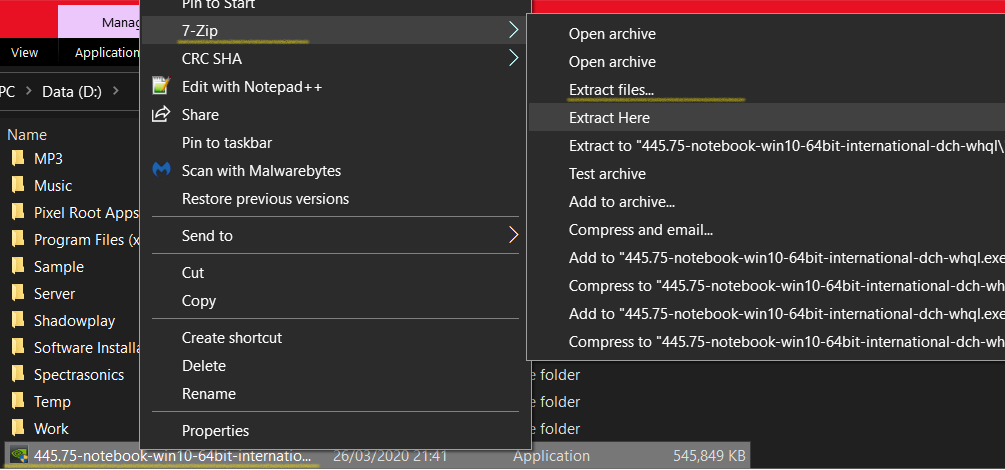The height and width of the screenshot is (470, 1005).
Task: Select Create shortcut
Action: 335,337
